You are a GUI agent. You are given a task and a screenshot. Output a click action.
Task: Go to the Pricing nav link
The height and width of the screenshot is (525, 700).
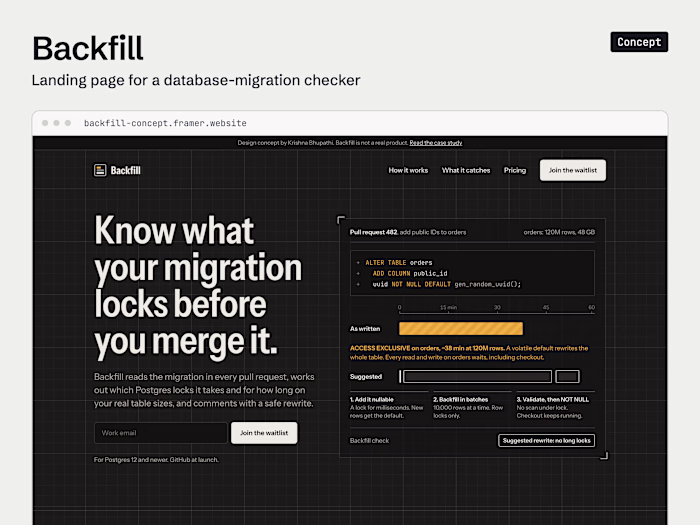(515, 170)
